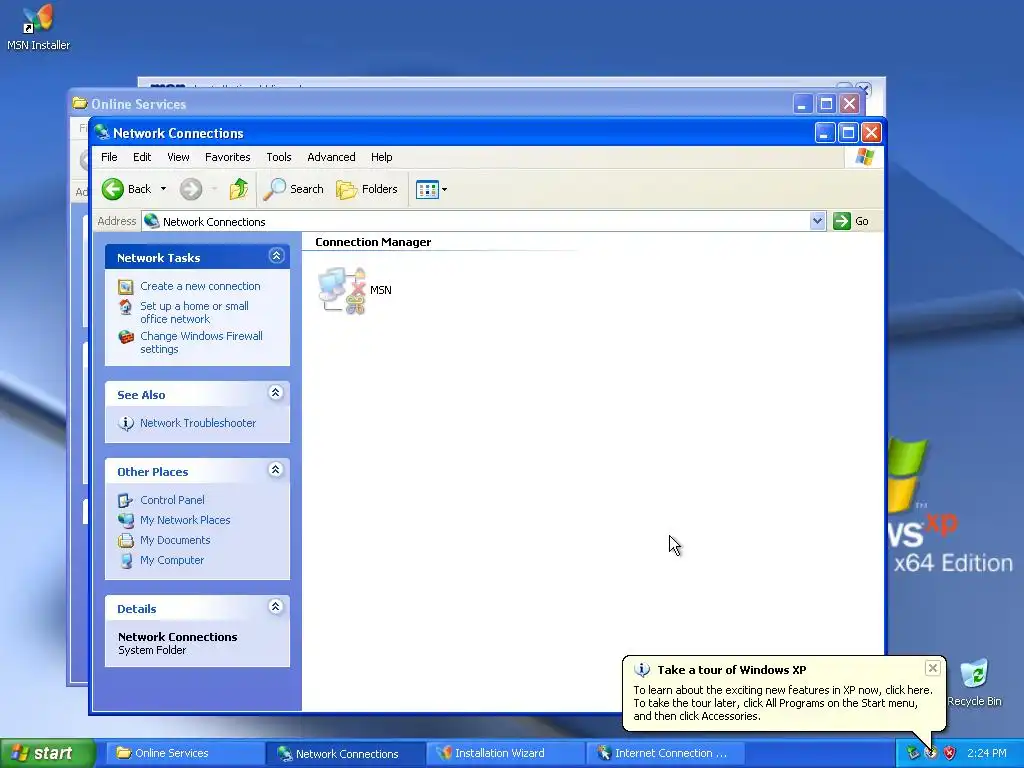Click the Connection Manager group header
The width and height of the screenshot is (1024, 768).
(x=373, y=242)
